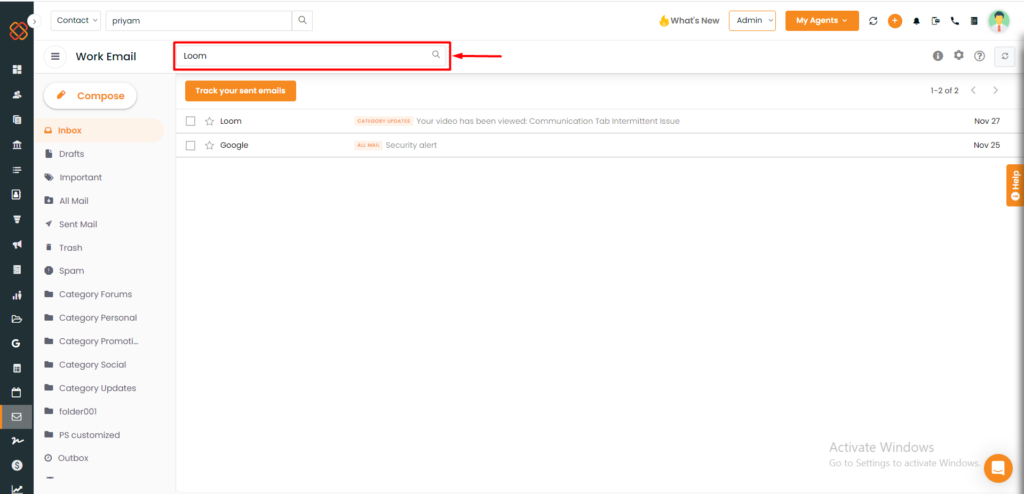Click the G icon in sidebar

click(x=17, y=344)
